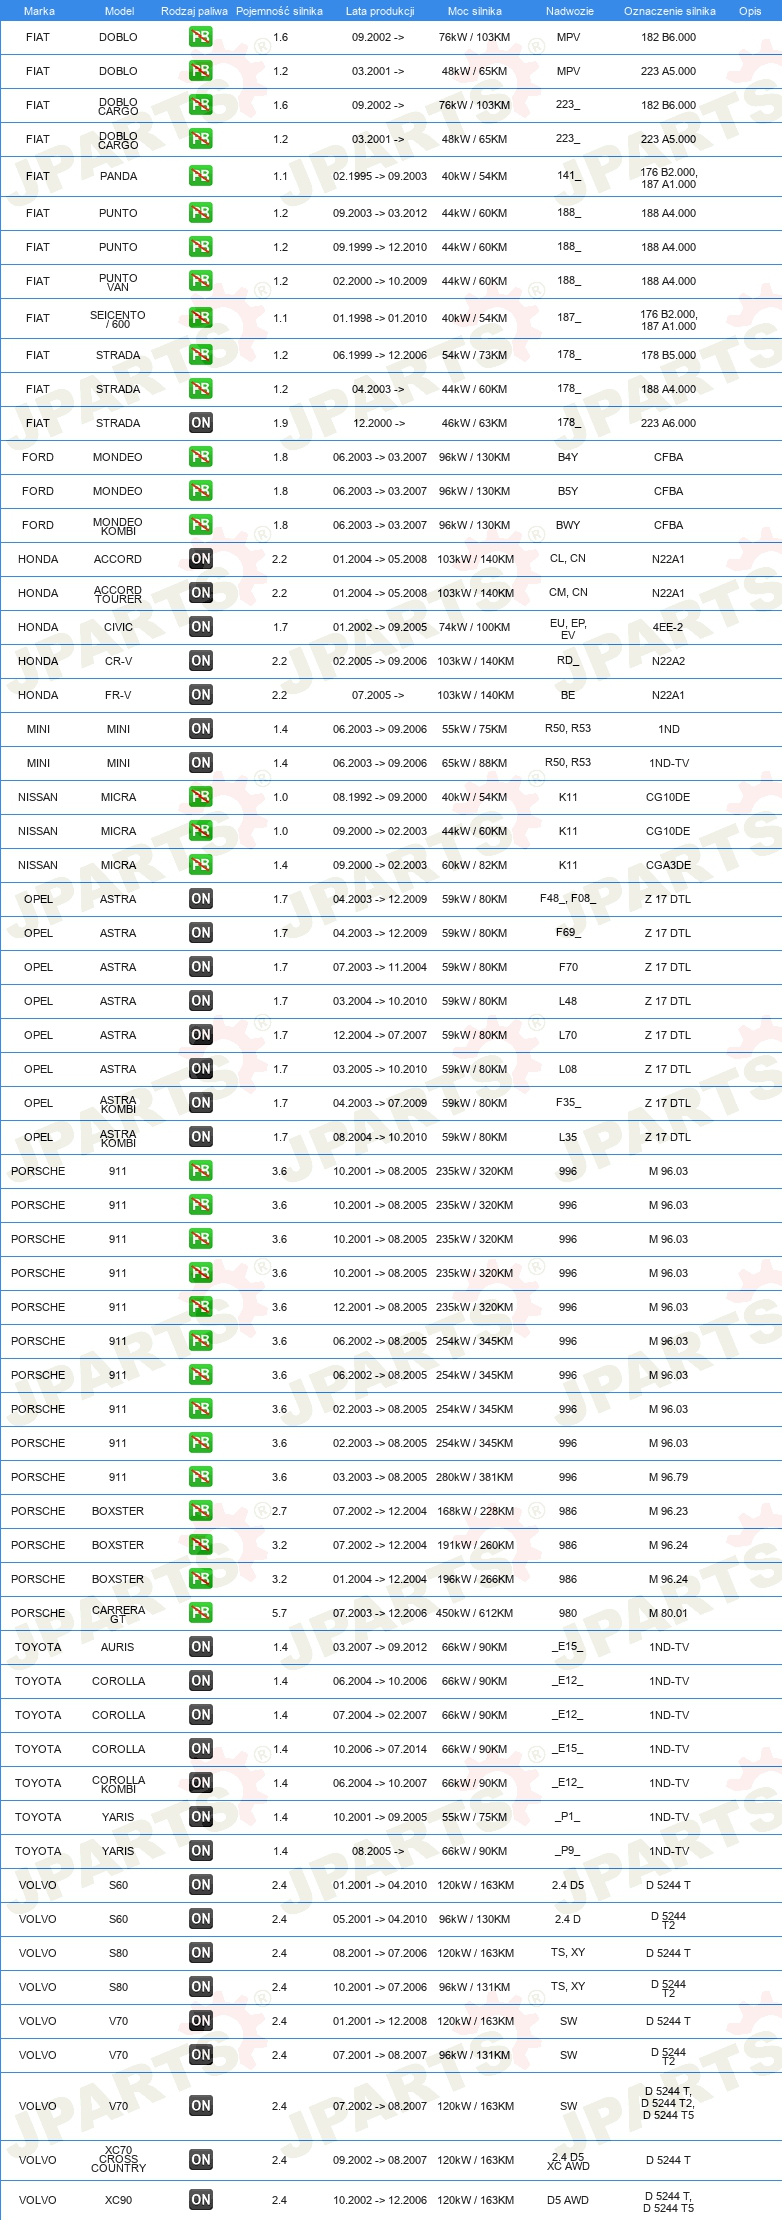The width and height of the screenshot is (782, 2220).
Task: Click engine code 223 A6.000
Action: pyautogui.click(x=668, y=423)
